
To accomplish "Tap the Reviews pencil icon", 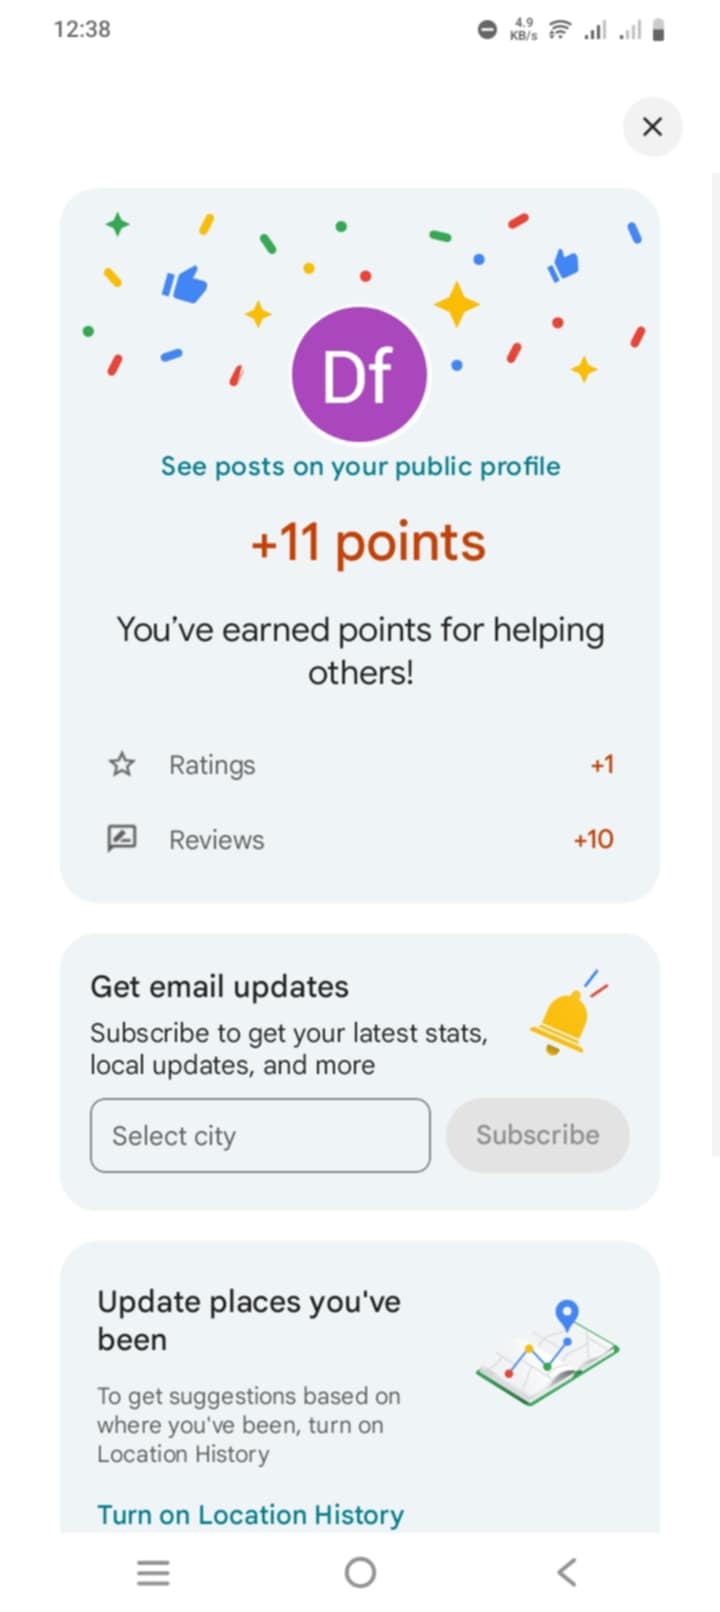I will coord(122,838).
